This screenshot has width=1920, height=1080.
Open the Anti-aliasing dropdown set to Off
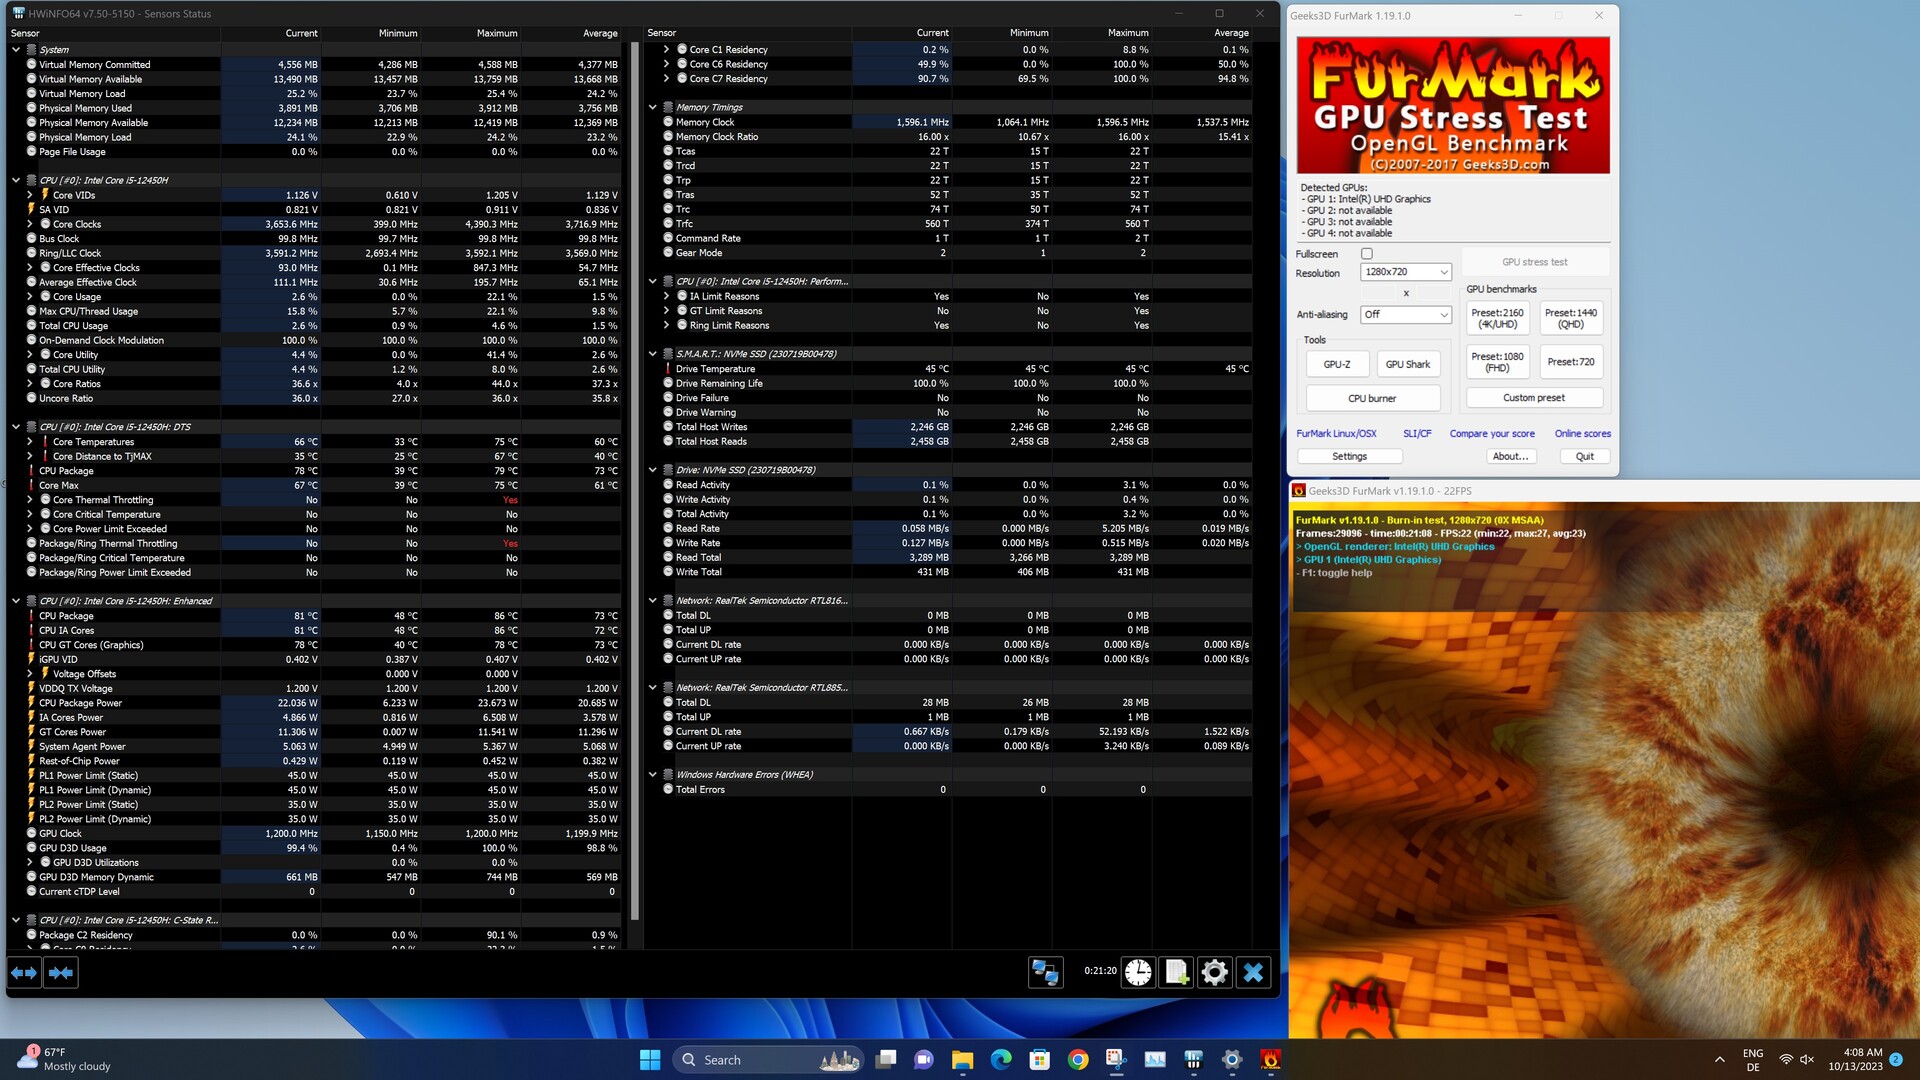click(x=1405, y=314)
